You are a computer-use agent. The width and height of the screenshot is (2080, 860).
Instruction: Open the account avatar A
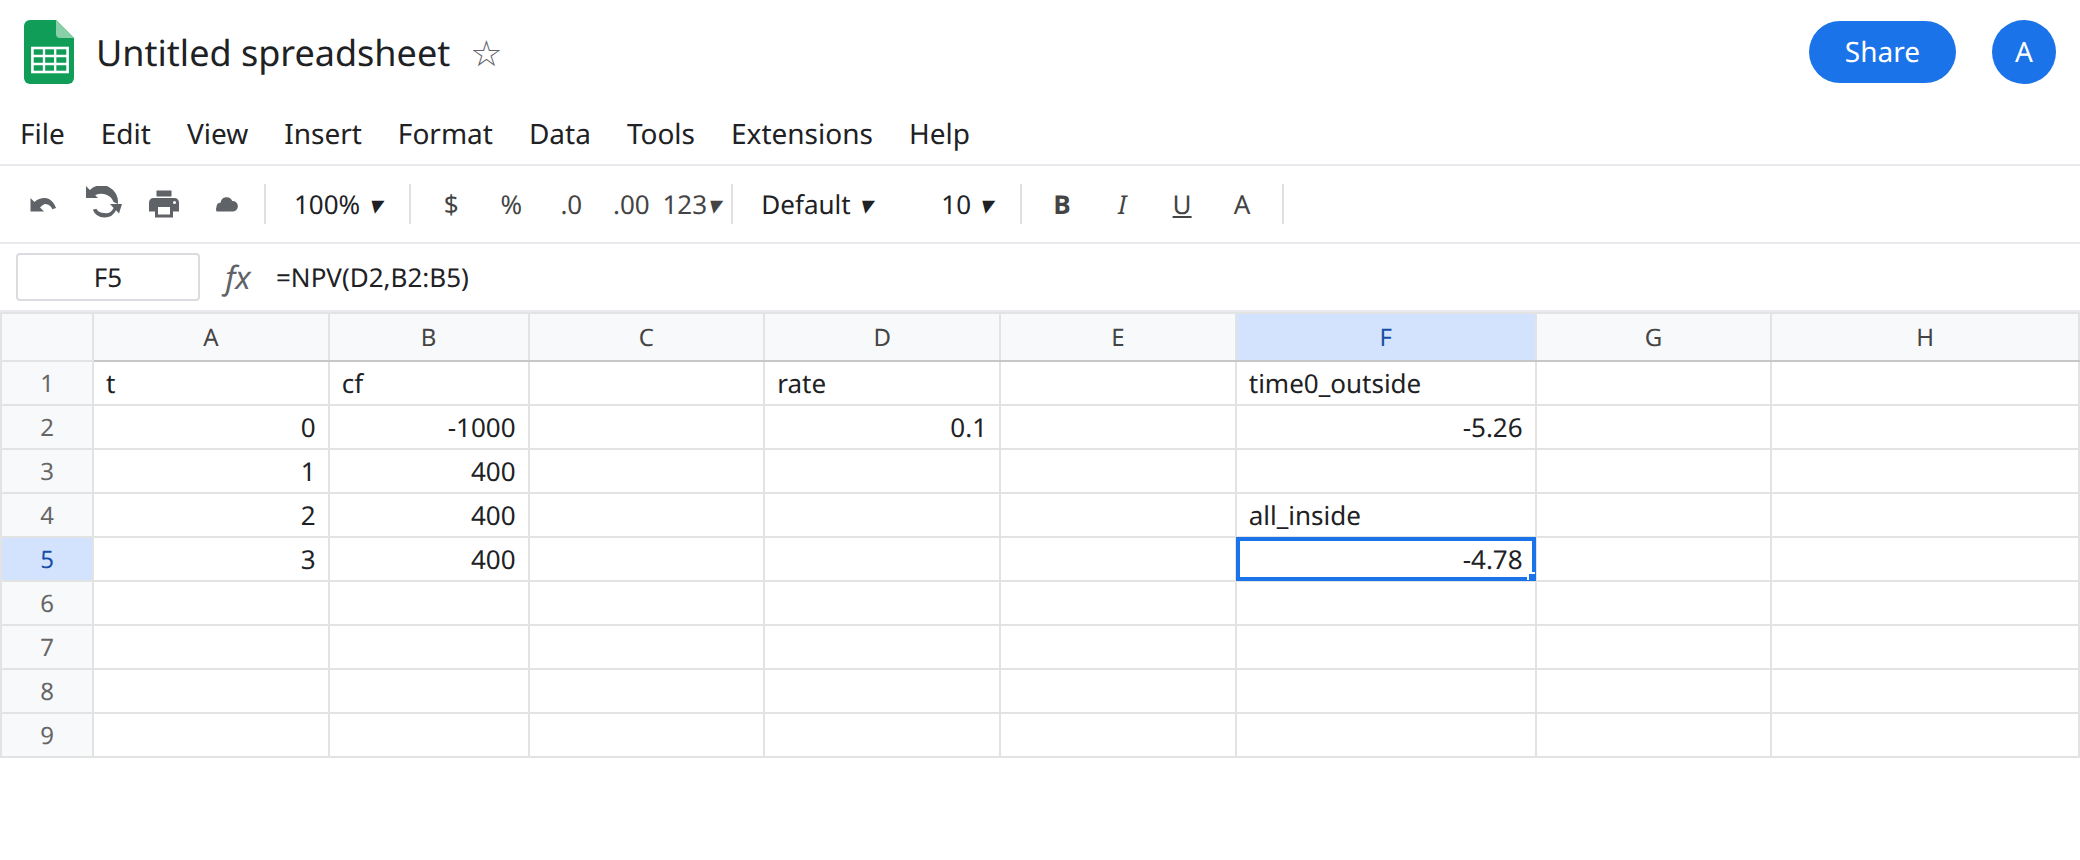[x=2023, y=52]
